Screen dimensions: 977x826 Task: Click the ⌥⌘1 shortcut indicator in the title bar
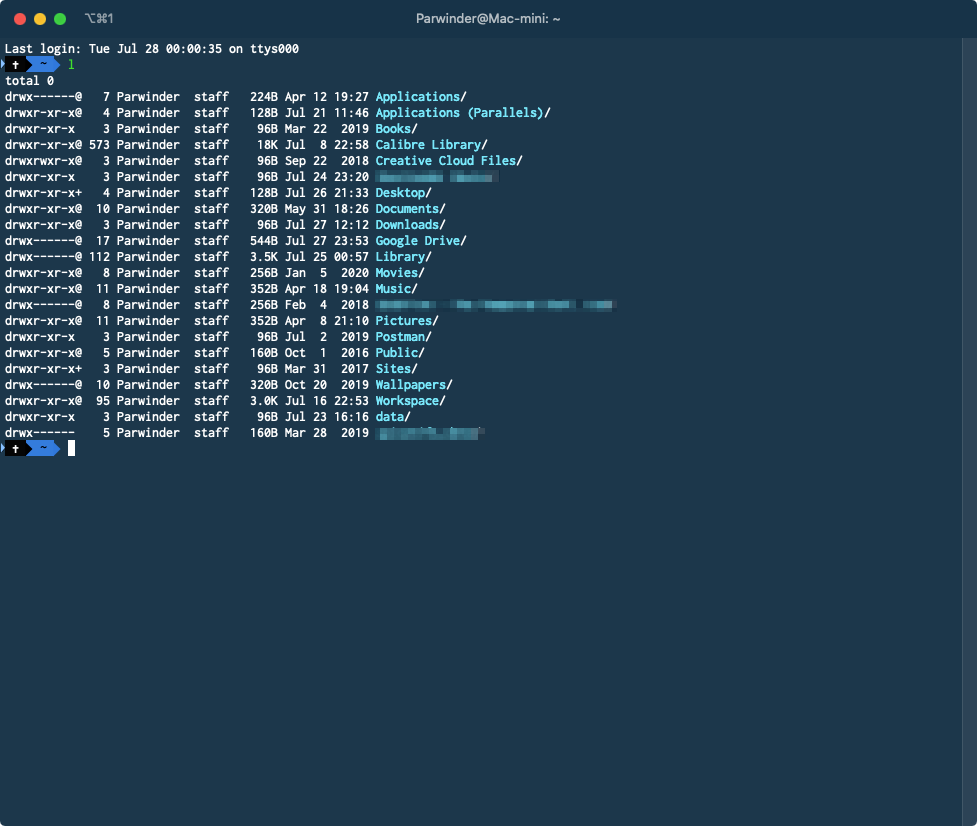[99, 19]
